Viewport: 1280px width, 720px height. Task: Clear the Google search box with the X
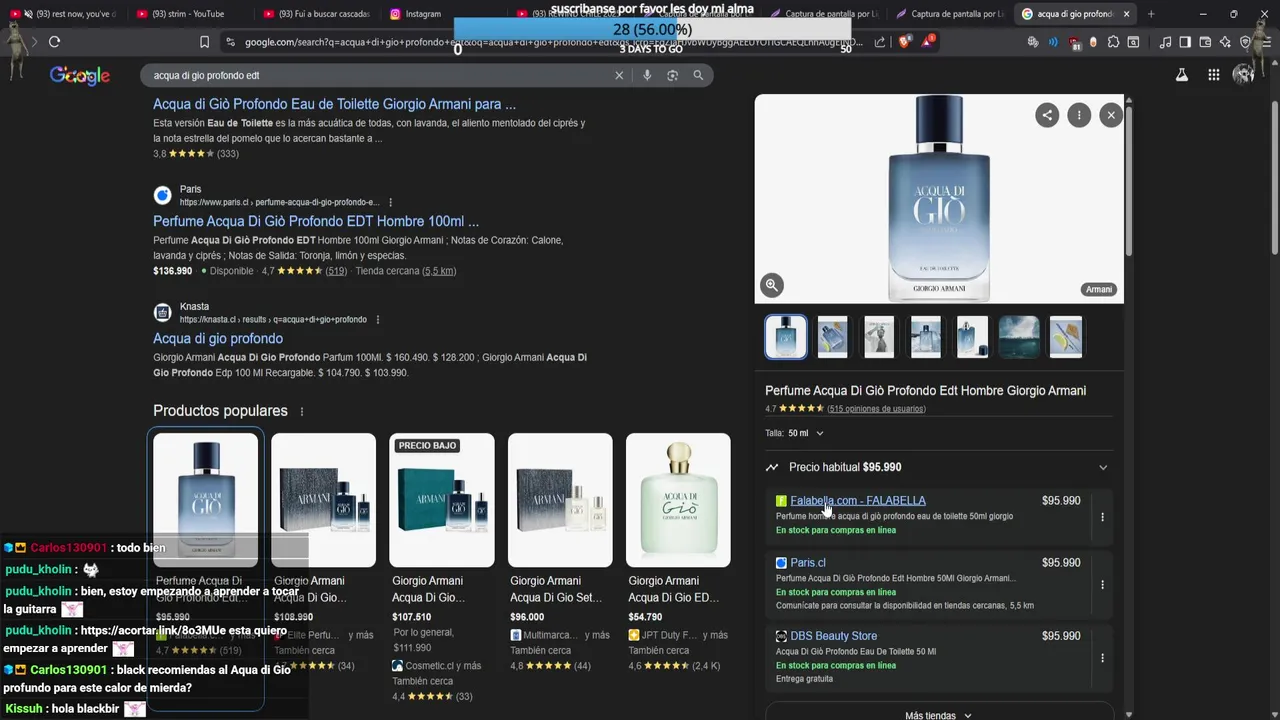point(619,75)
